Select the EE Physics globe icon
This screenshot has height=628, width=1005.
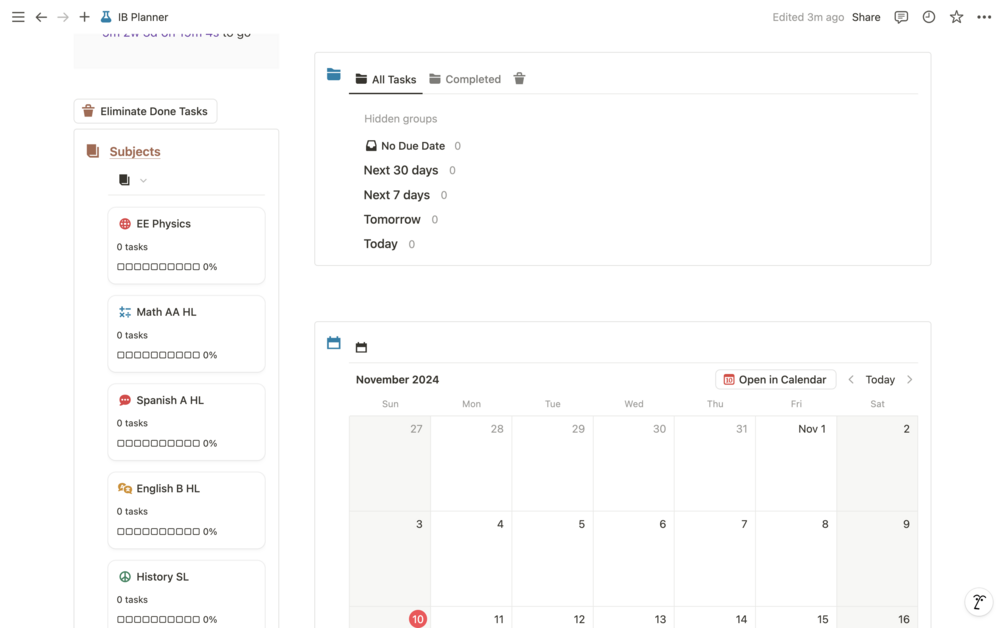124,223
